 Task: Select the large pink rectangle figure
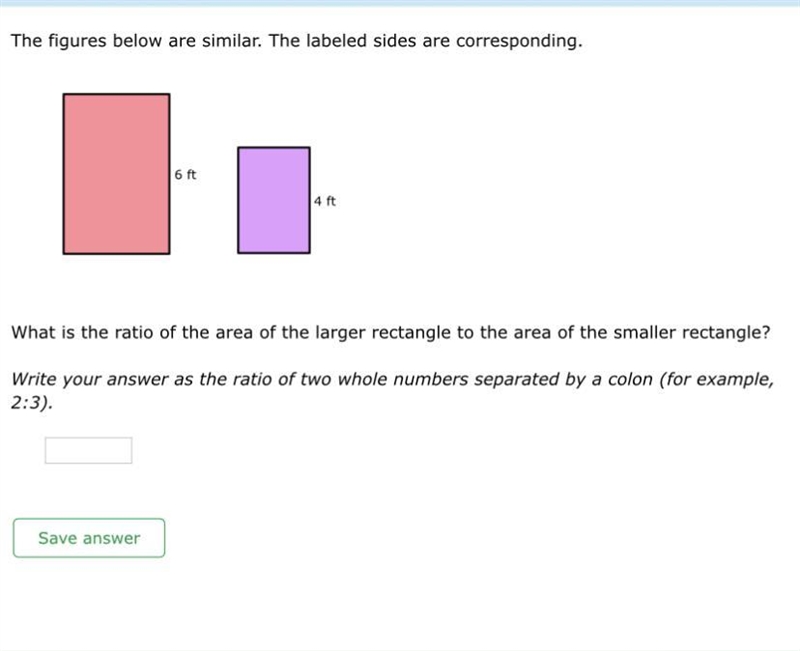click(x=116, y=173)
